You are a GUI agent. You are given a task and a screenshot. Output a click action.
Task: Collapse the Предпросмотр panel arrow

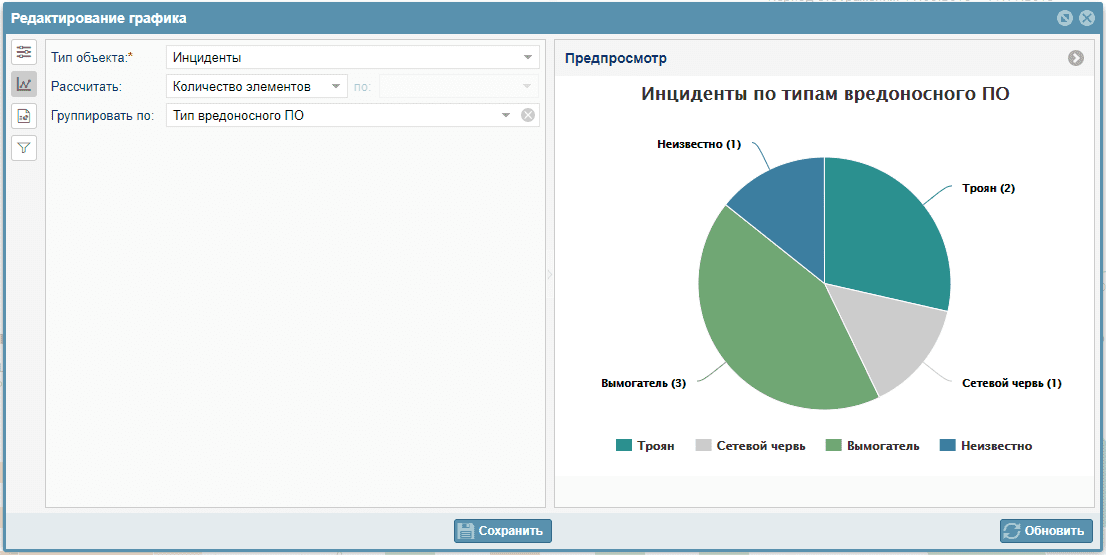(x=1076, y=59)
